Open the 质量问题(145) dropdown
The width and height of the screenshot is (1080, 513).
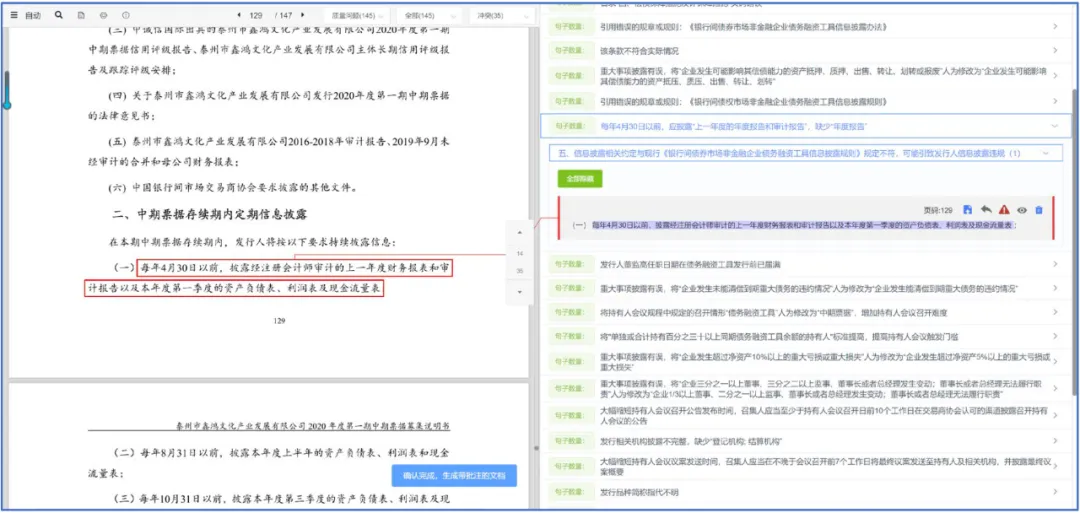pyautogui.click(x=356, y=15)
